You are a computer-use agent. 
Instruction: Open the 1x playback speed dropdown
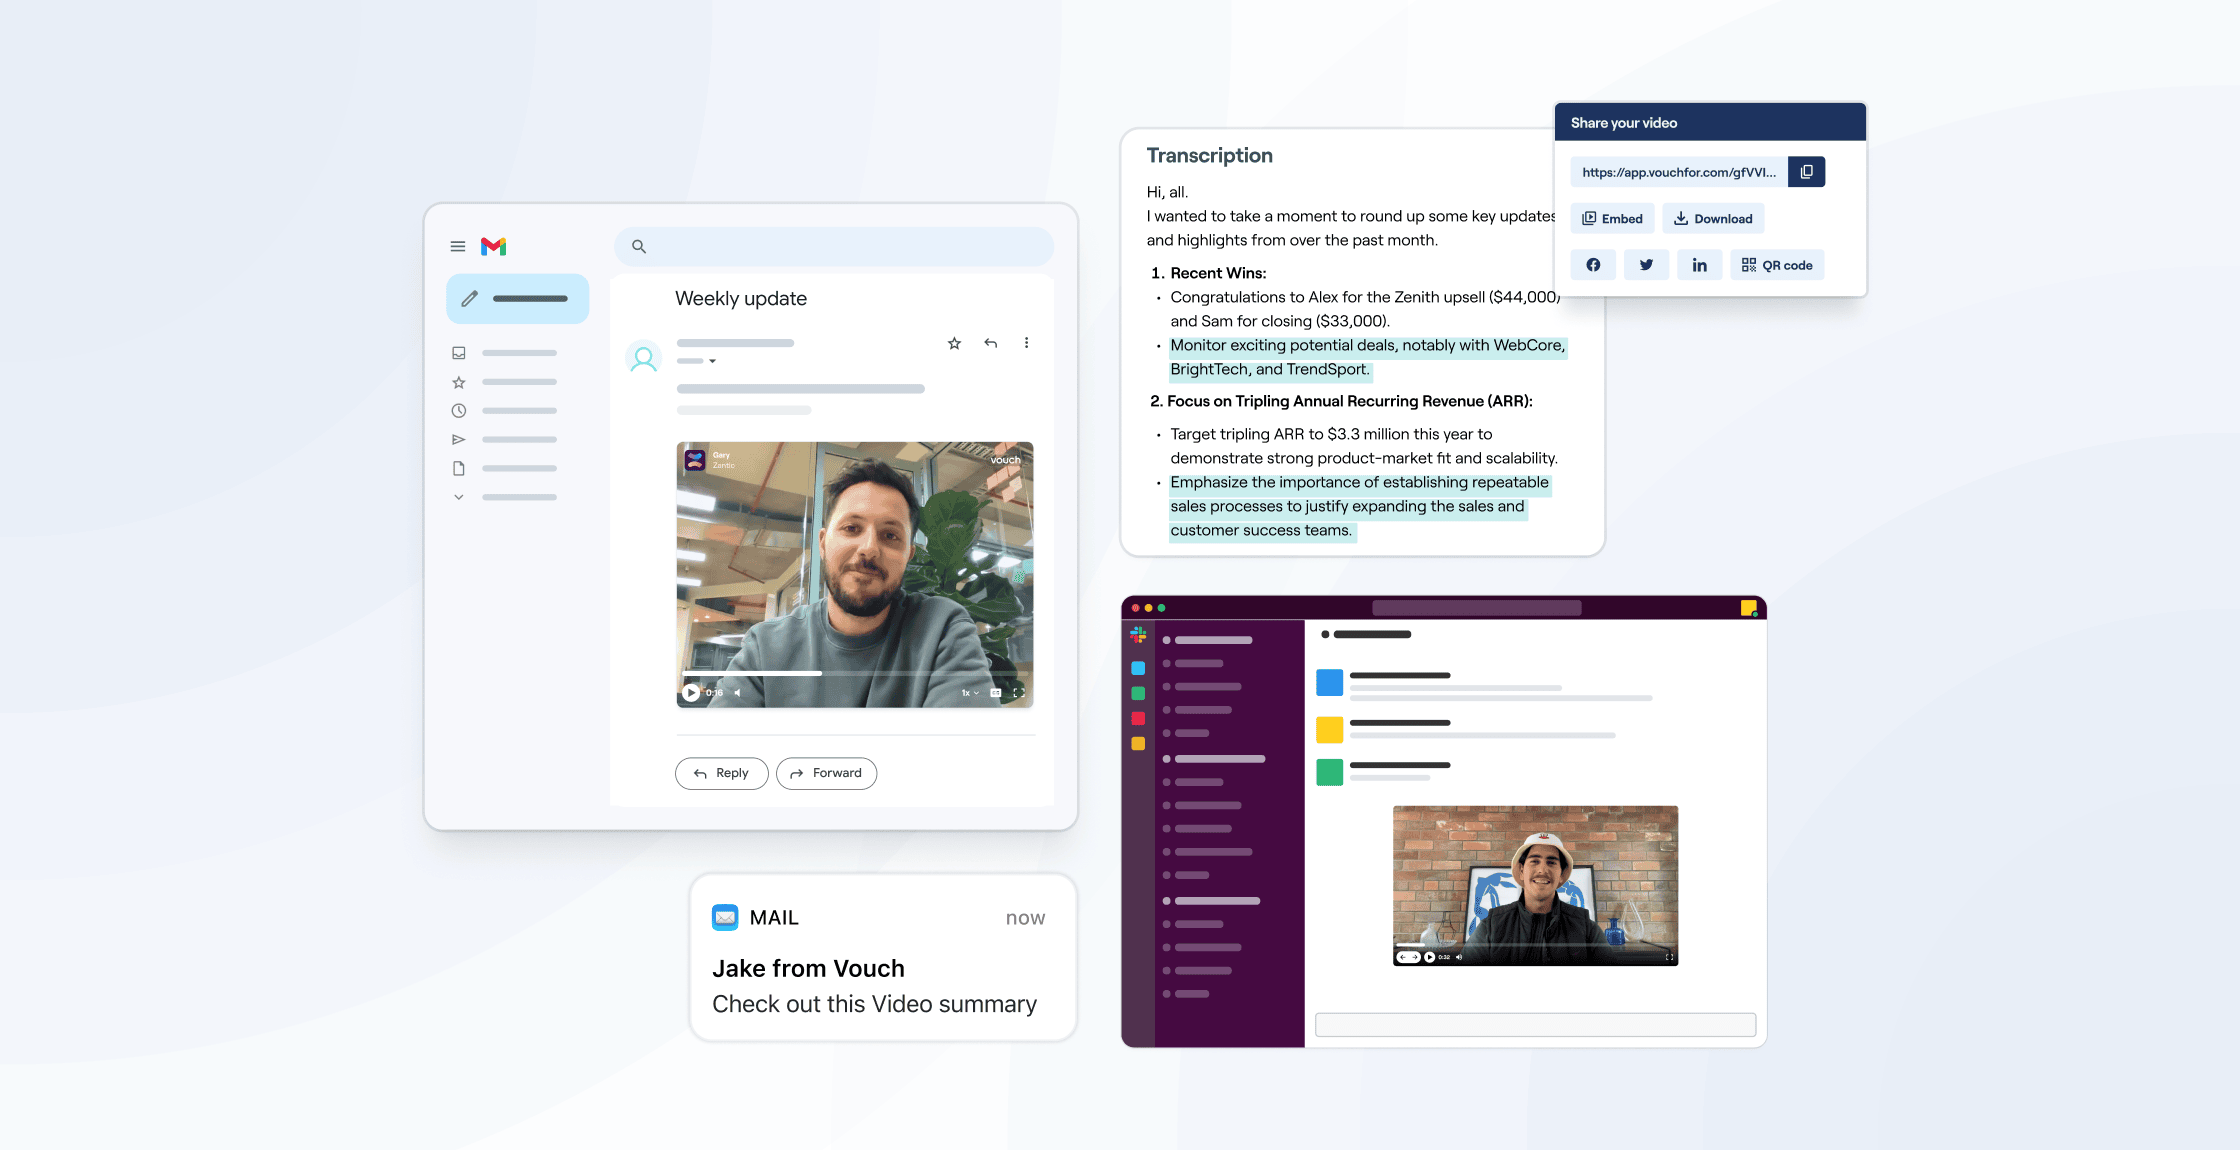click(970, 692)
